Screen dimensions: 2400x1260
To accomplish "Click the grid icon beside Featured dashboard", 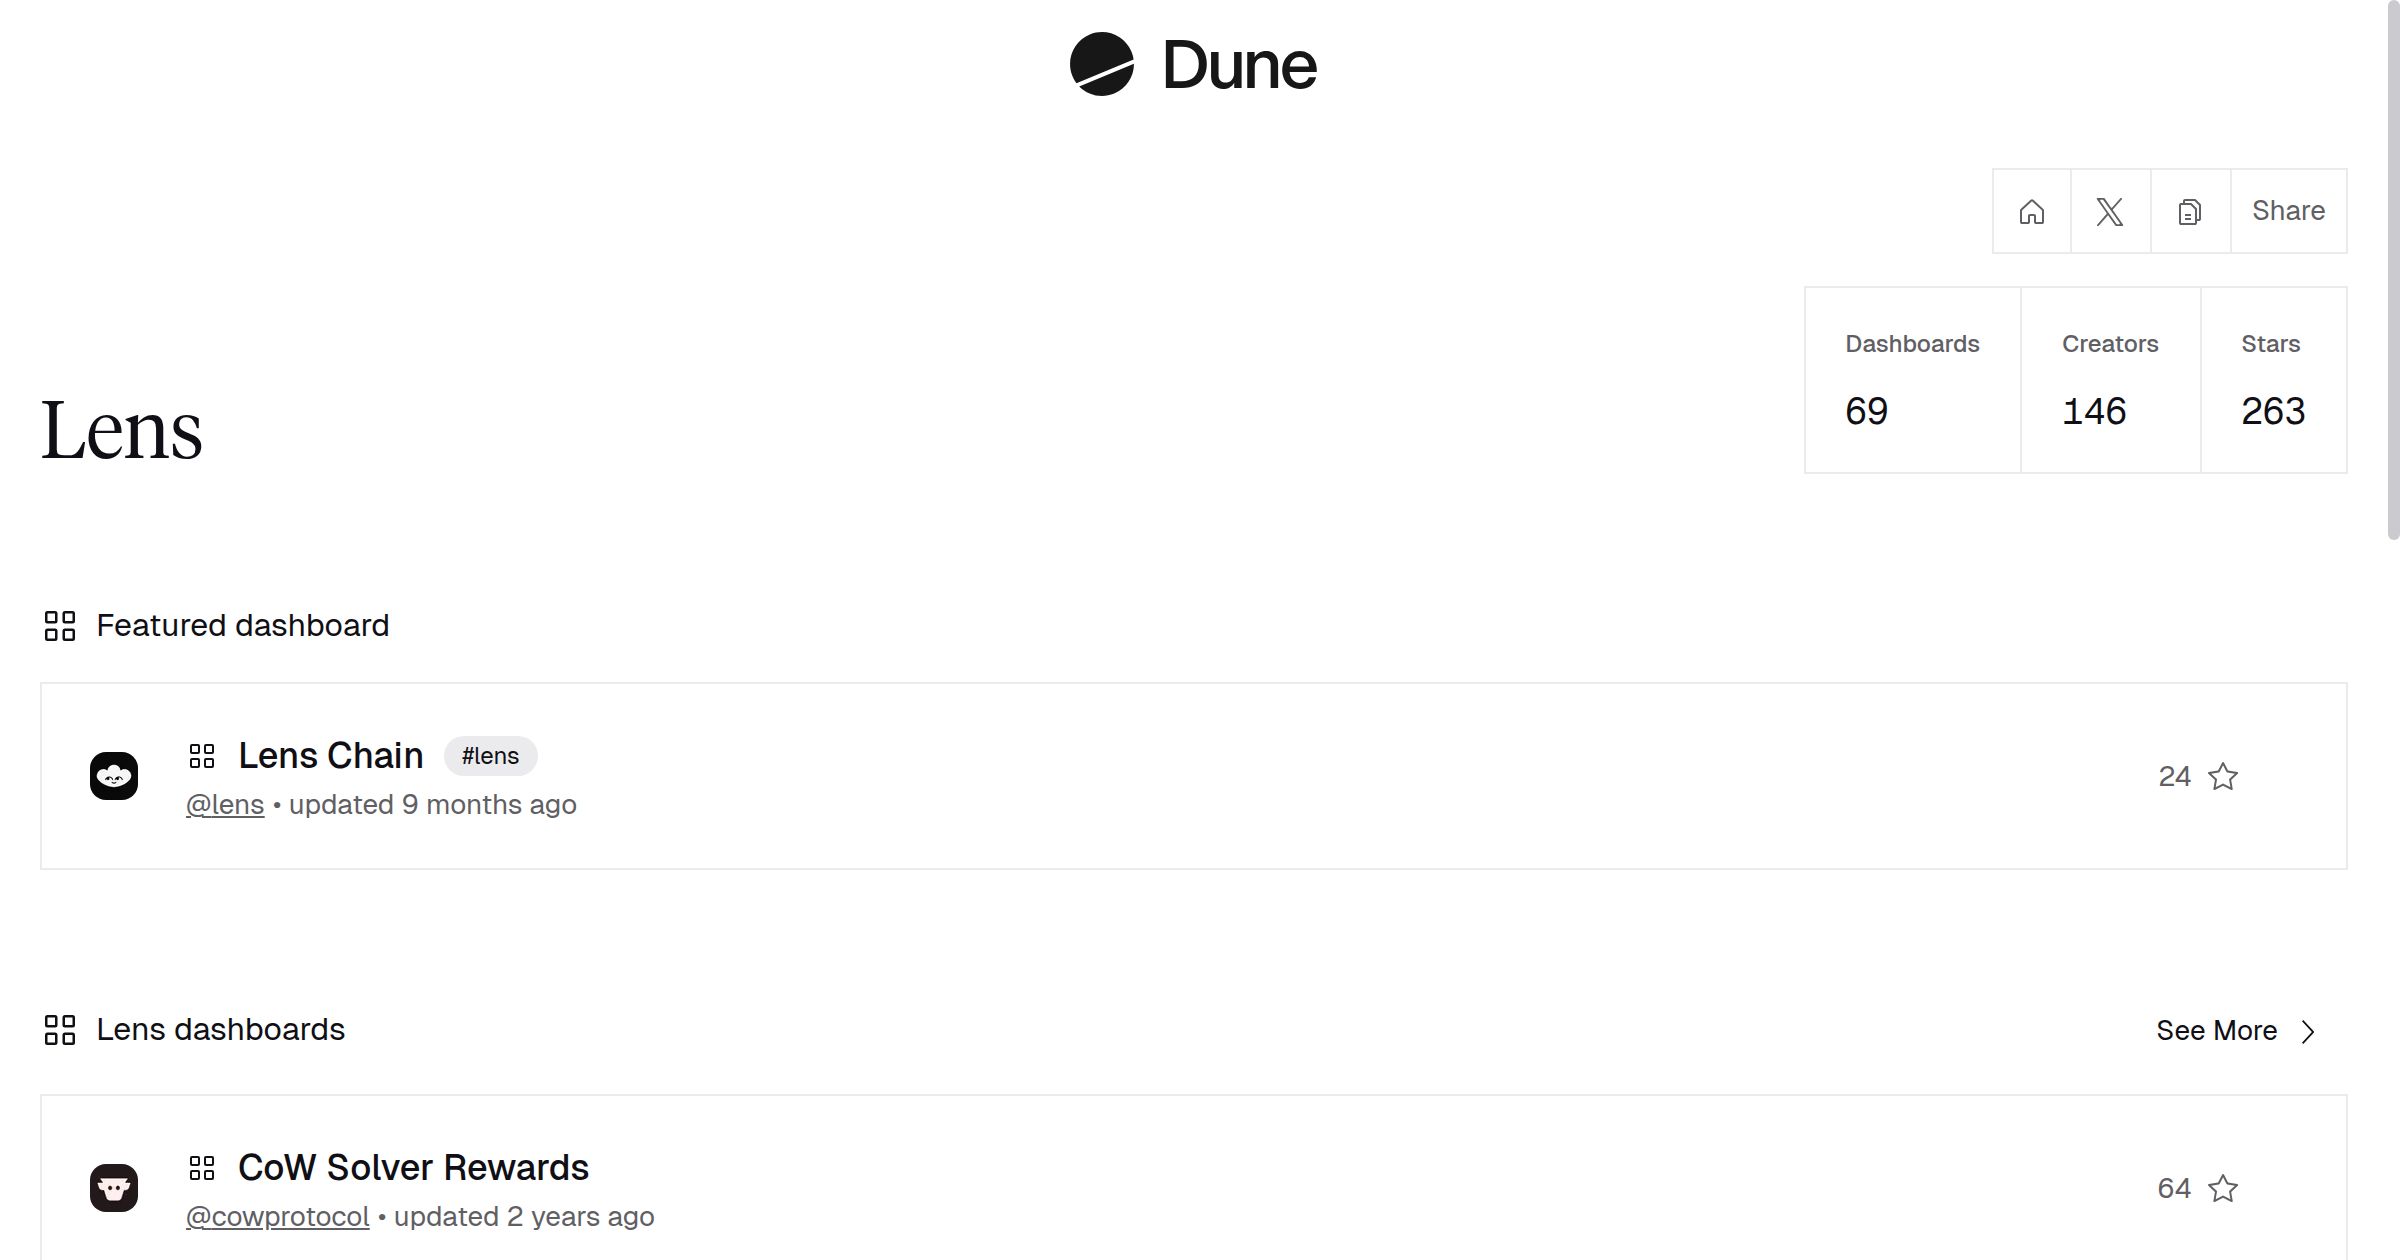I will (x=60, y=626).
